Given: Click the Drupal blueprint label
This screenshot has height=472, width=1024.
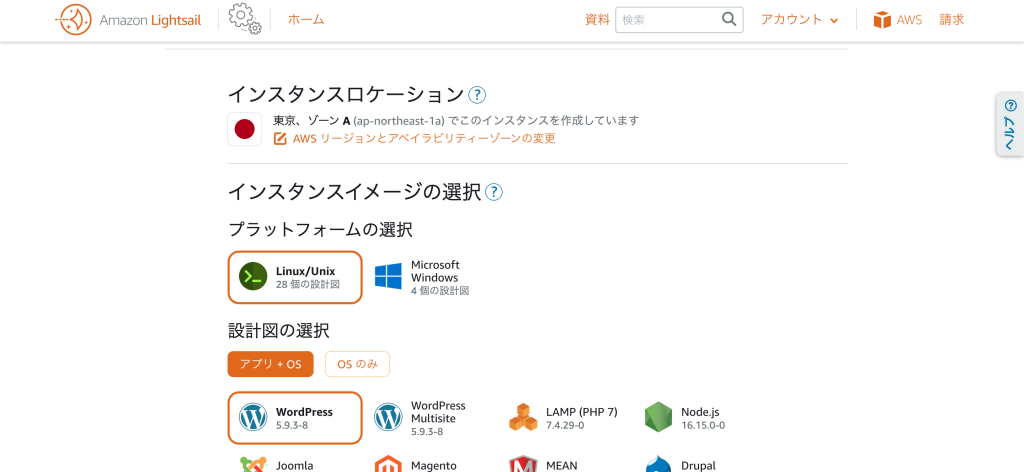Looking at the screenshot, I should point(699,465).
